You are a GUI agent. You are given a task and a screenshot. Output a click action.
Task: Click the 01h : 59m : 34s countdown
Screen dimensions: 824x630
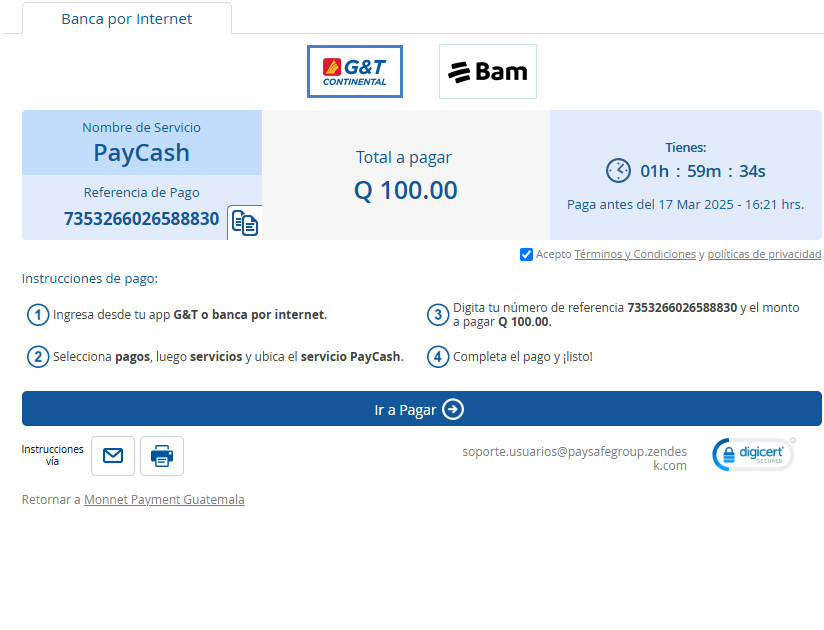(x=703, y=171)
